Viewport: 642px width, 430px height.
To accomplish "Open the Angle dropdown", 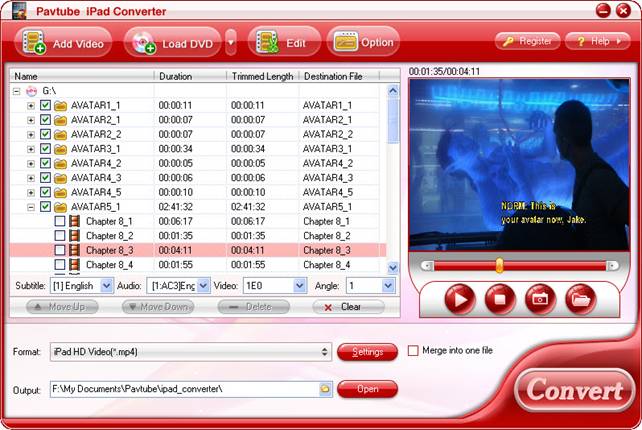I will [x=389, y=285].
